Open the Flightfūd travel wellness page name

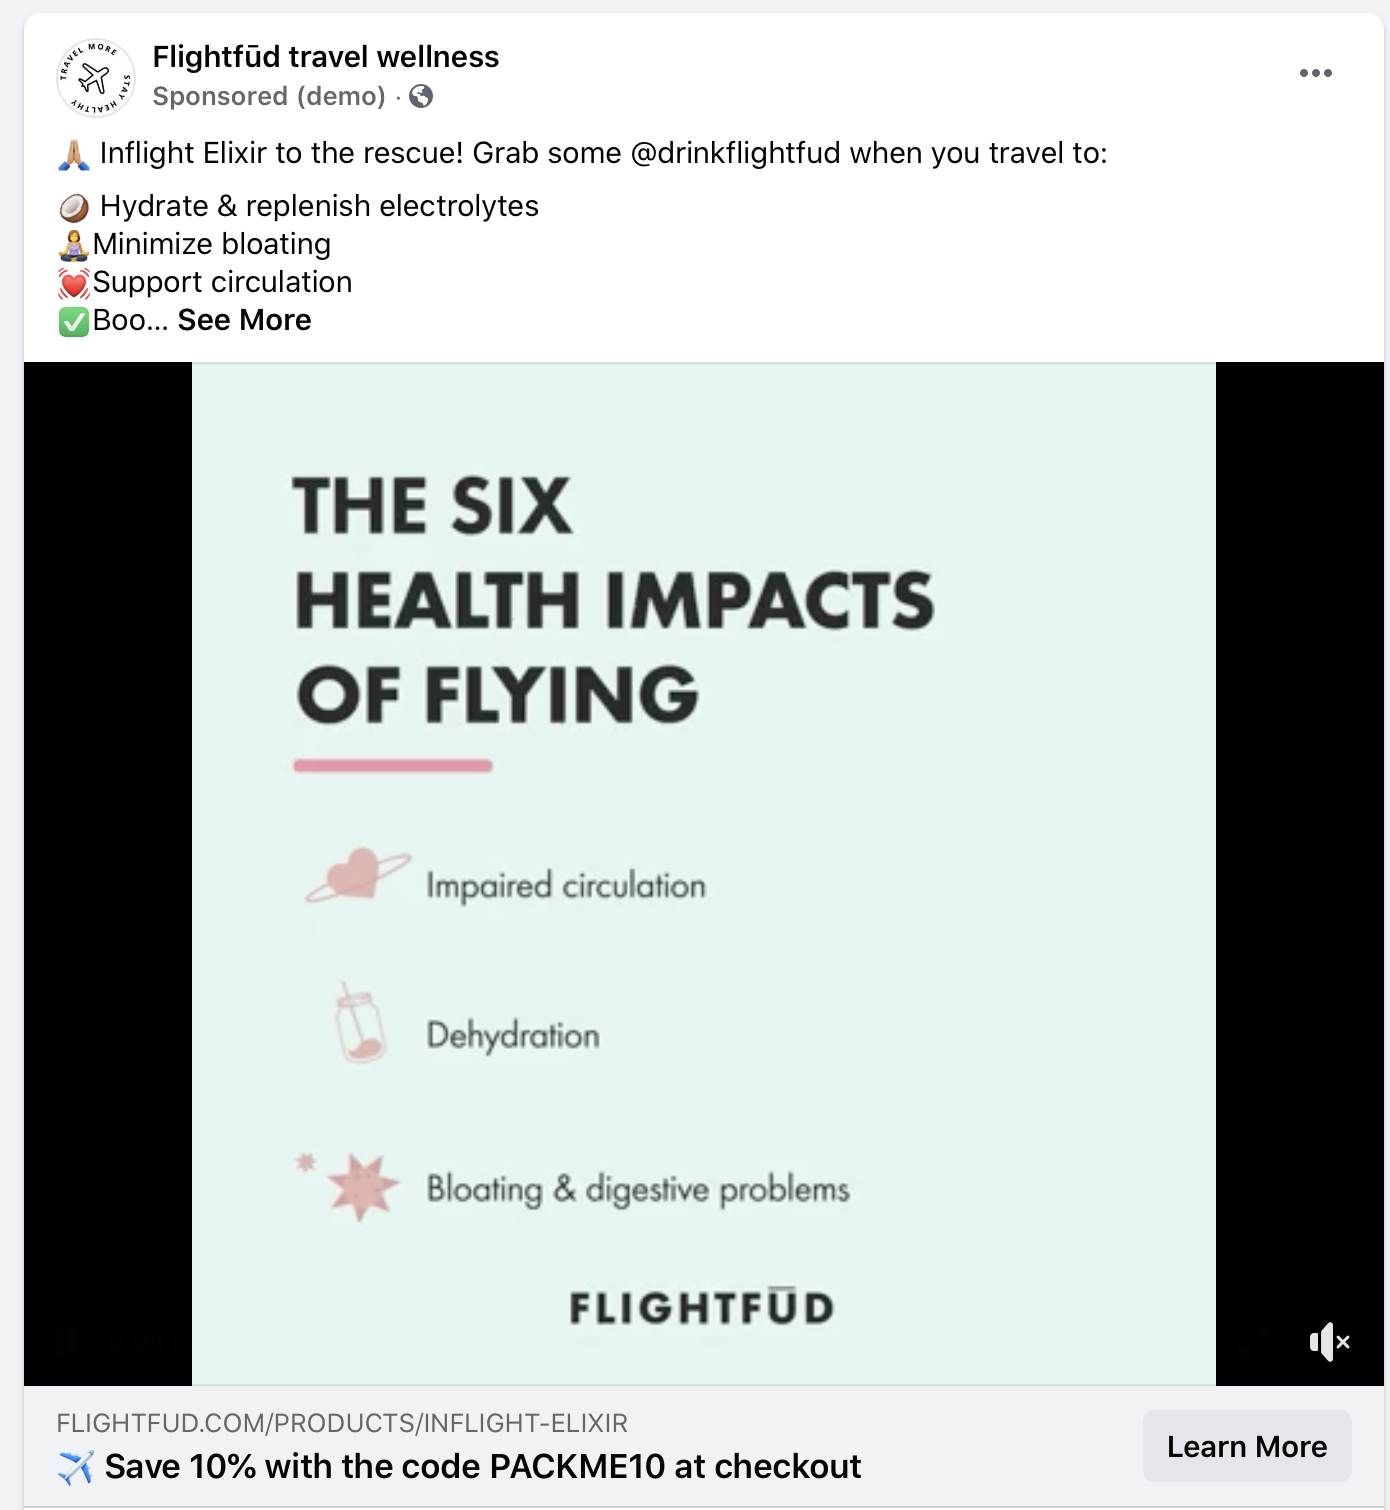[325, 57]
